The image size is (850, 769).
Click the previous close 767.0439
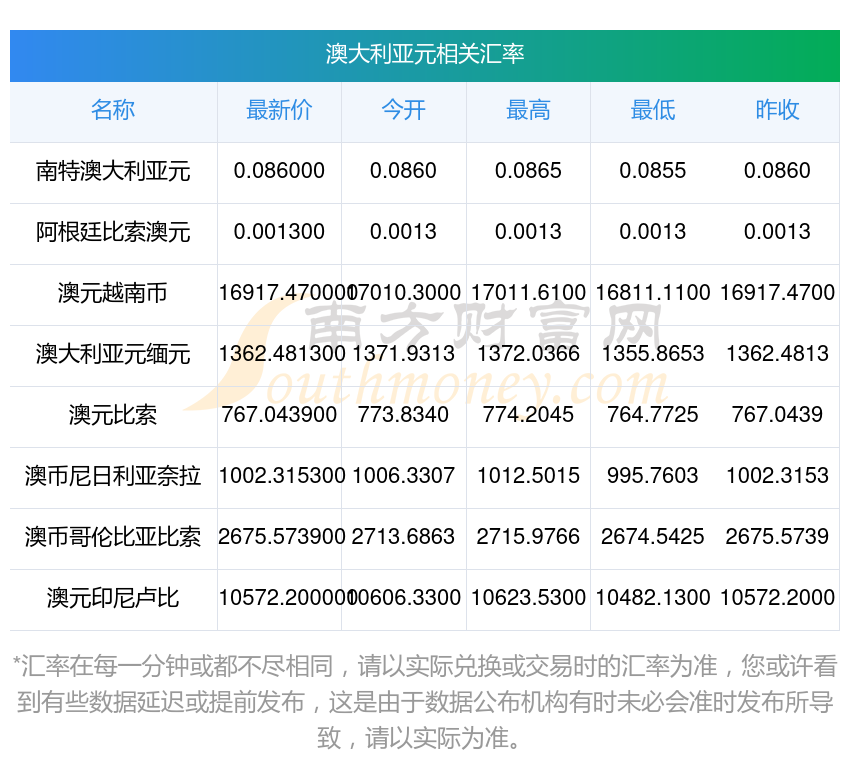(x=777, y=415)
